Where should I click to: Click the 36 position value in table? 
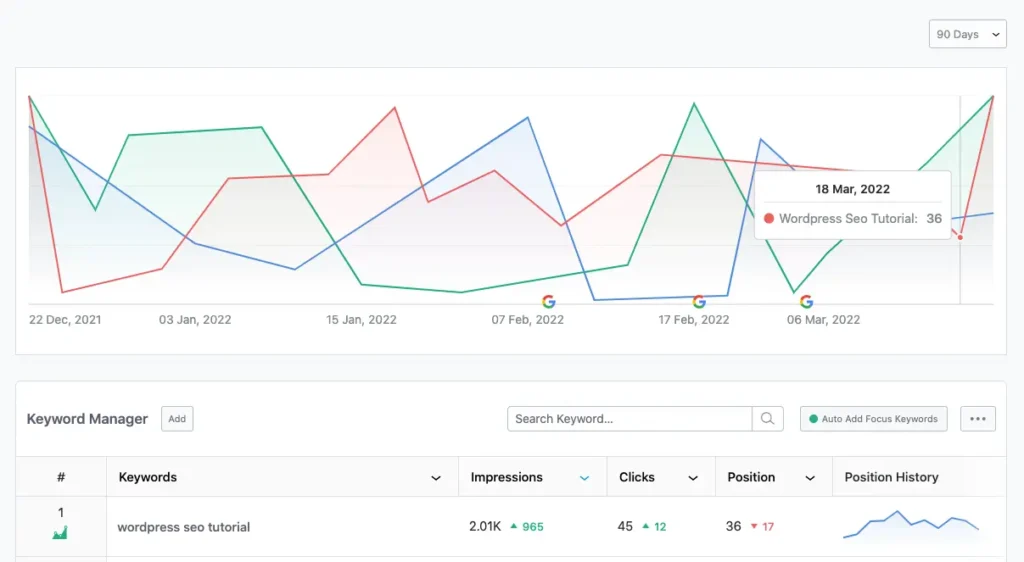(733, 526)
